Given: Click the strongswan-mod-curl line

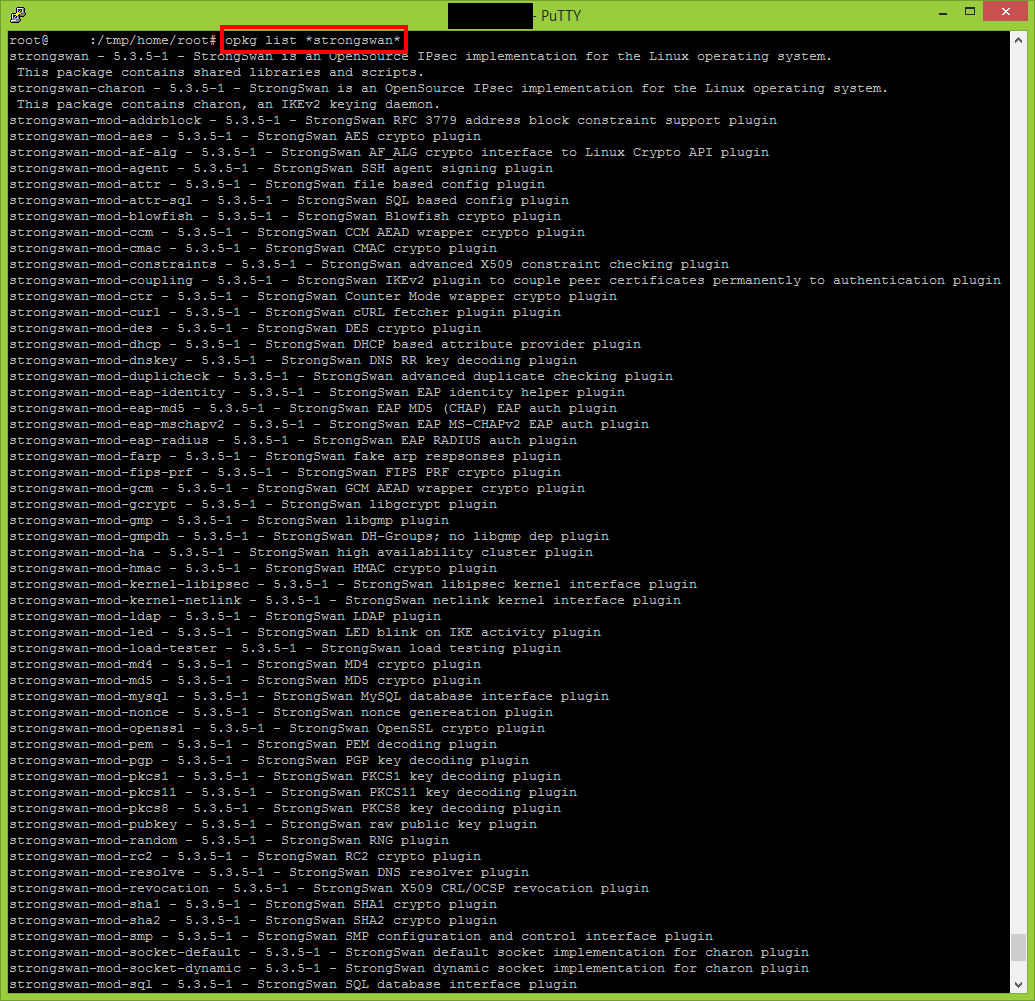Looking at the screenshot, I should tap(285, 312).
